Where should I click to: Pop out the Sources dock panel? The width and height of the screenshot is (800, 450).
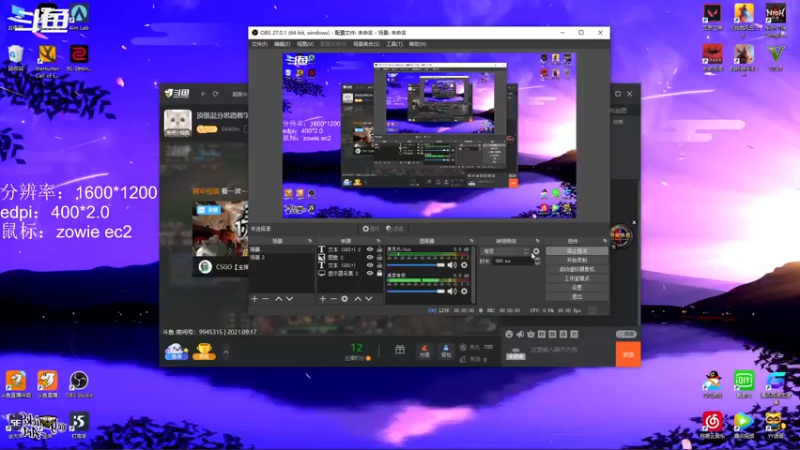pos(378,241)
